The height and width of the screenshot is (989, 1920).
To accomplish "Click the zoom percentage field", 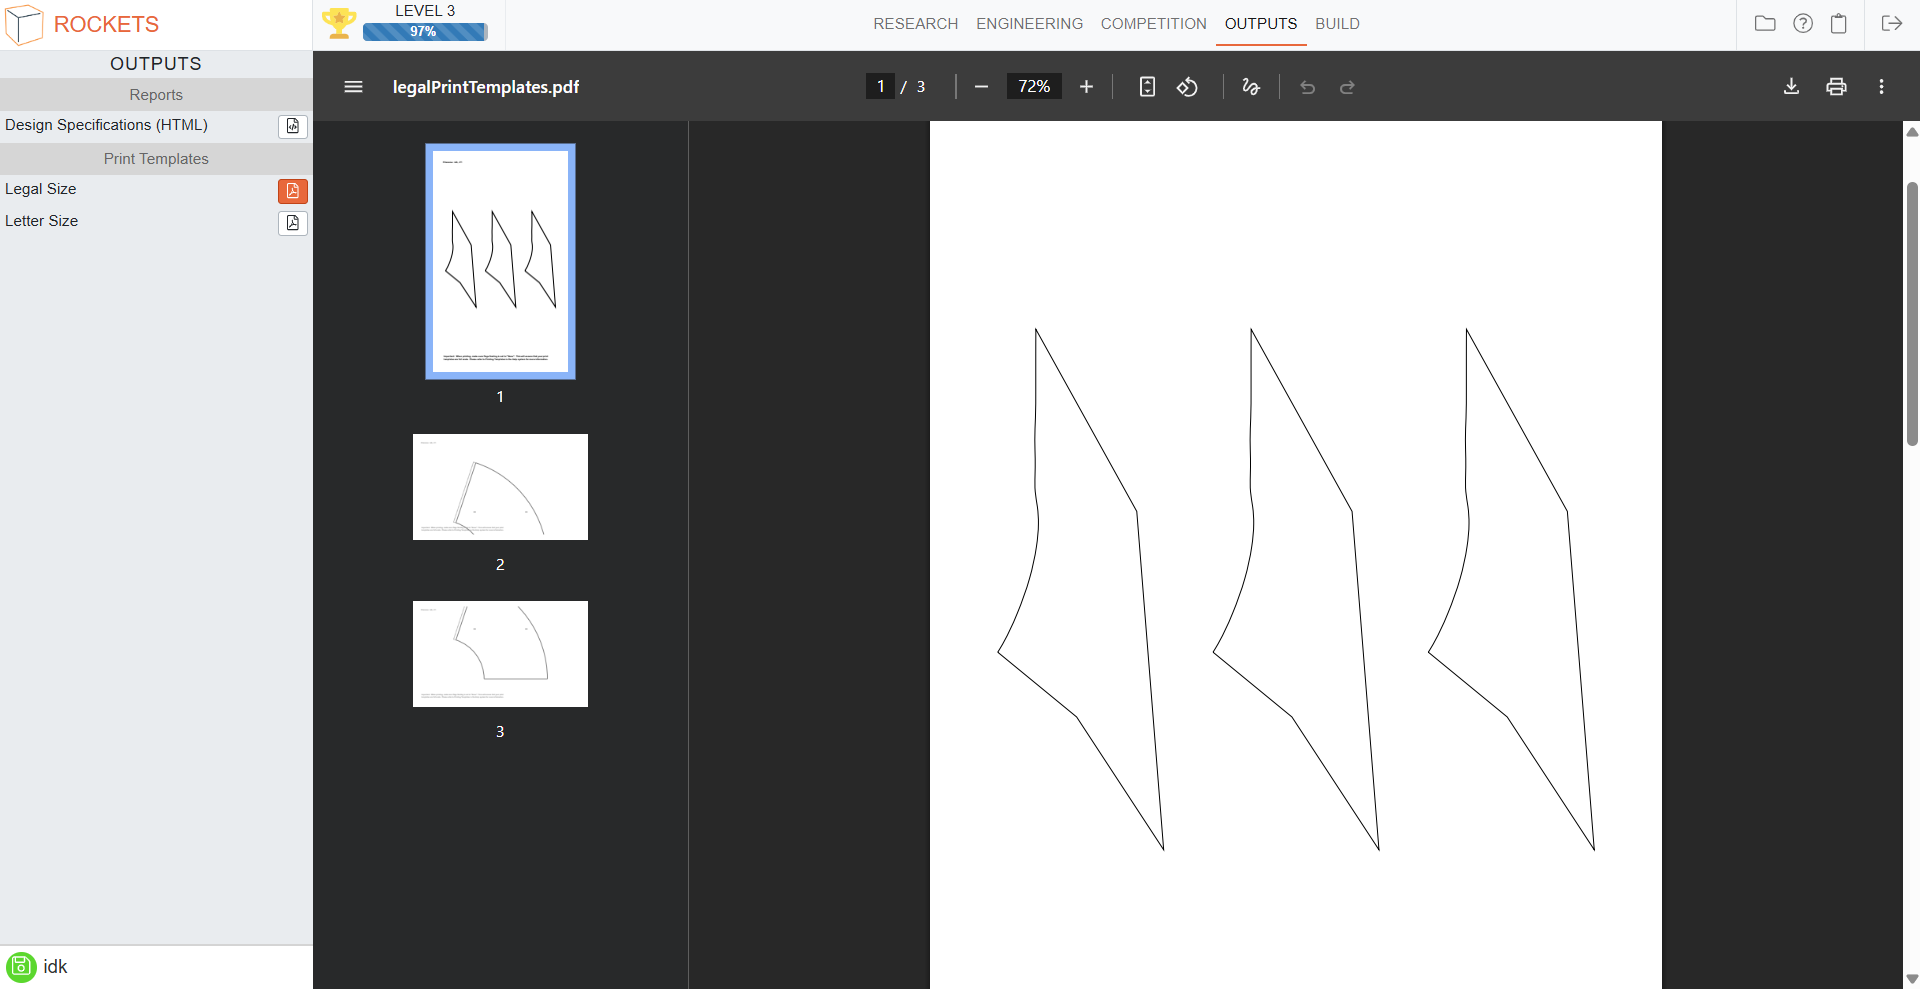I will [x=1033, y=87].
